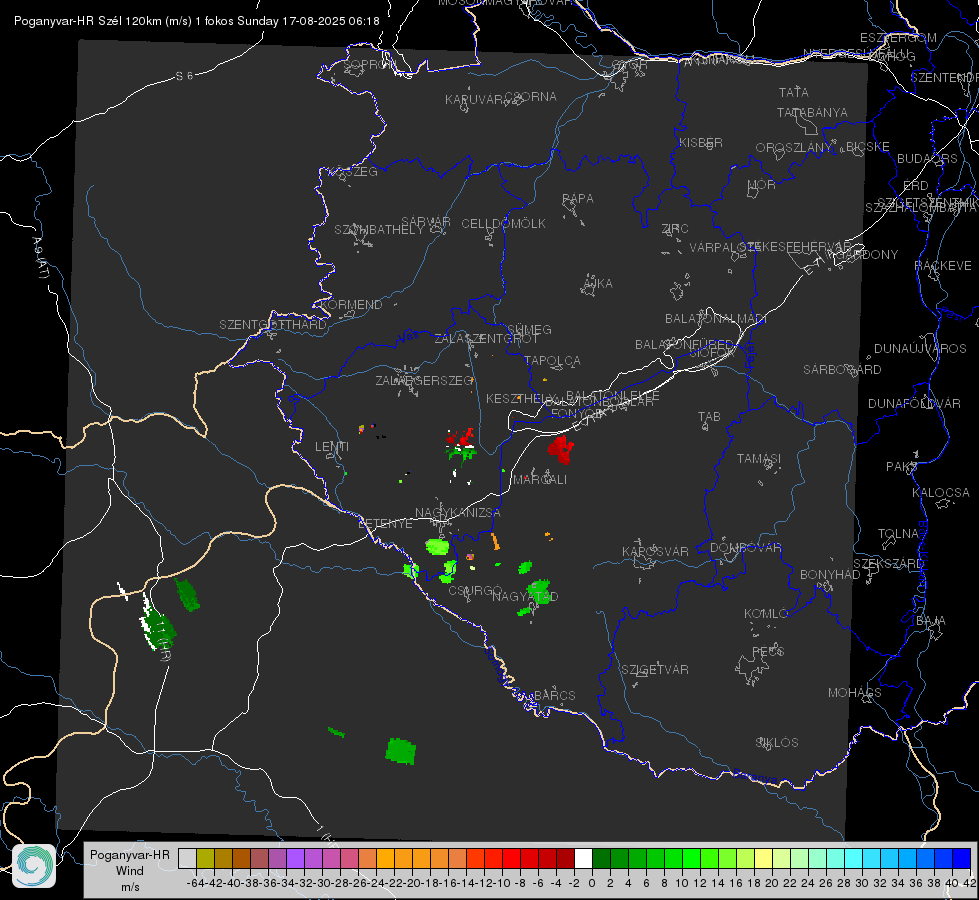The width and height of the screenshot is (979, 900).
Task: Click the TAMÁSI city label
Action: (x=759, y=458)
